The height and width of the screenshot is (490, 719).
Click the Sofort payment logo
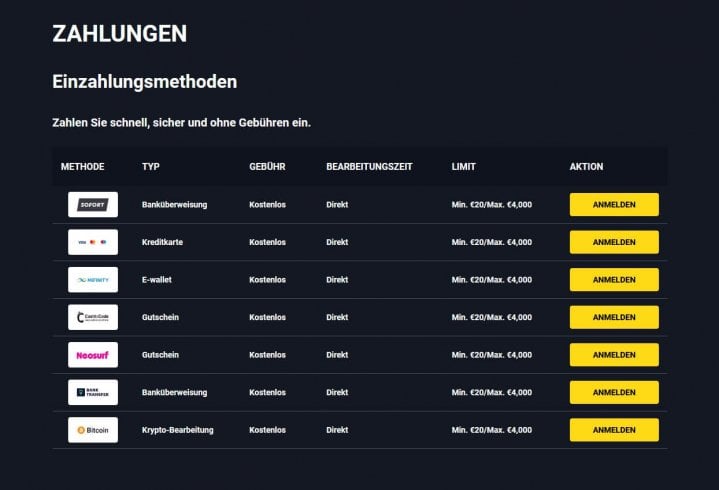pos(93,204)
